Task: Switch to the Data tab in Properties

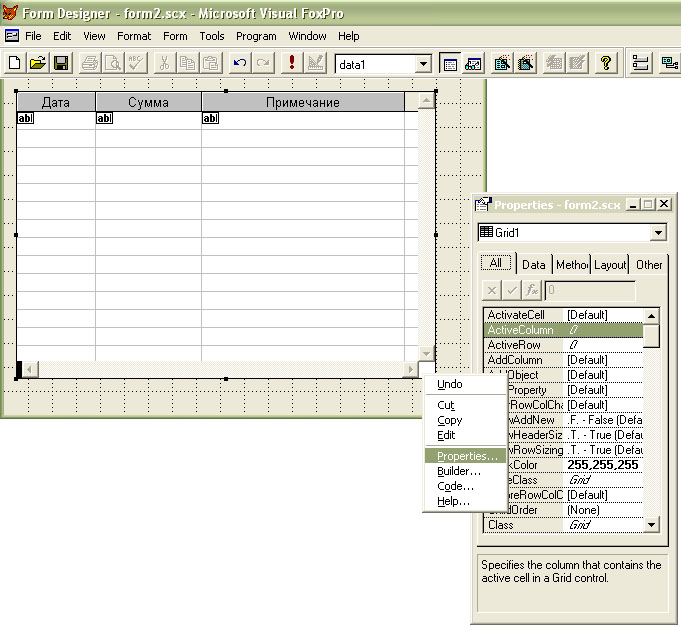Action: pyautogui.click(x=534, y=265)
